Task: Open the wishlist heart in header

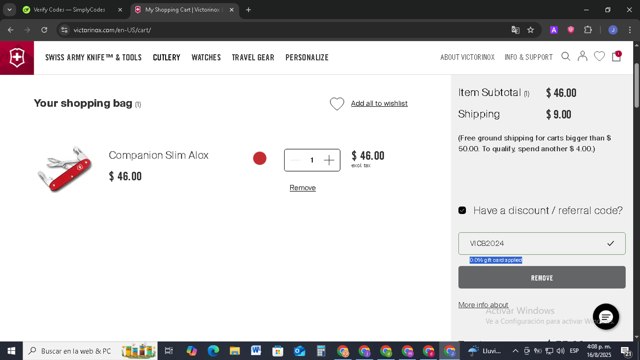Action: click(x=599, y=56)
